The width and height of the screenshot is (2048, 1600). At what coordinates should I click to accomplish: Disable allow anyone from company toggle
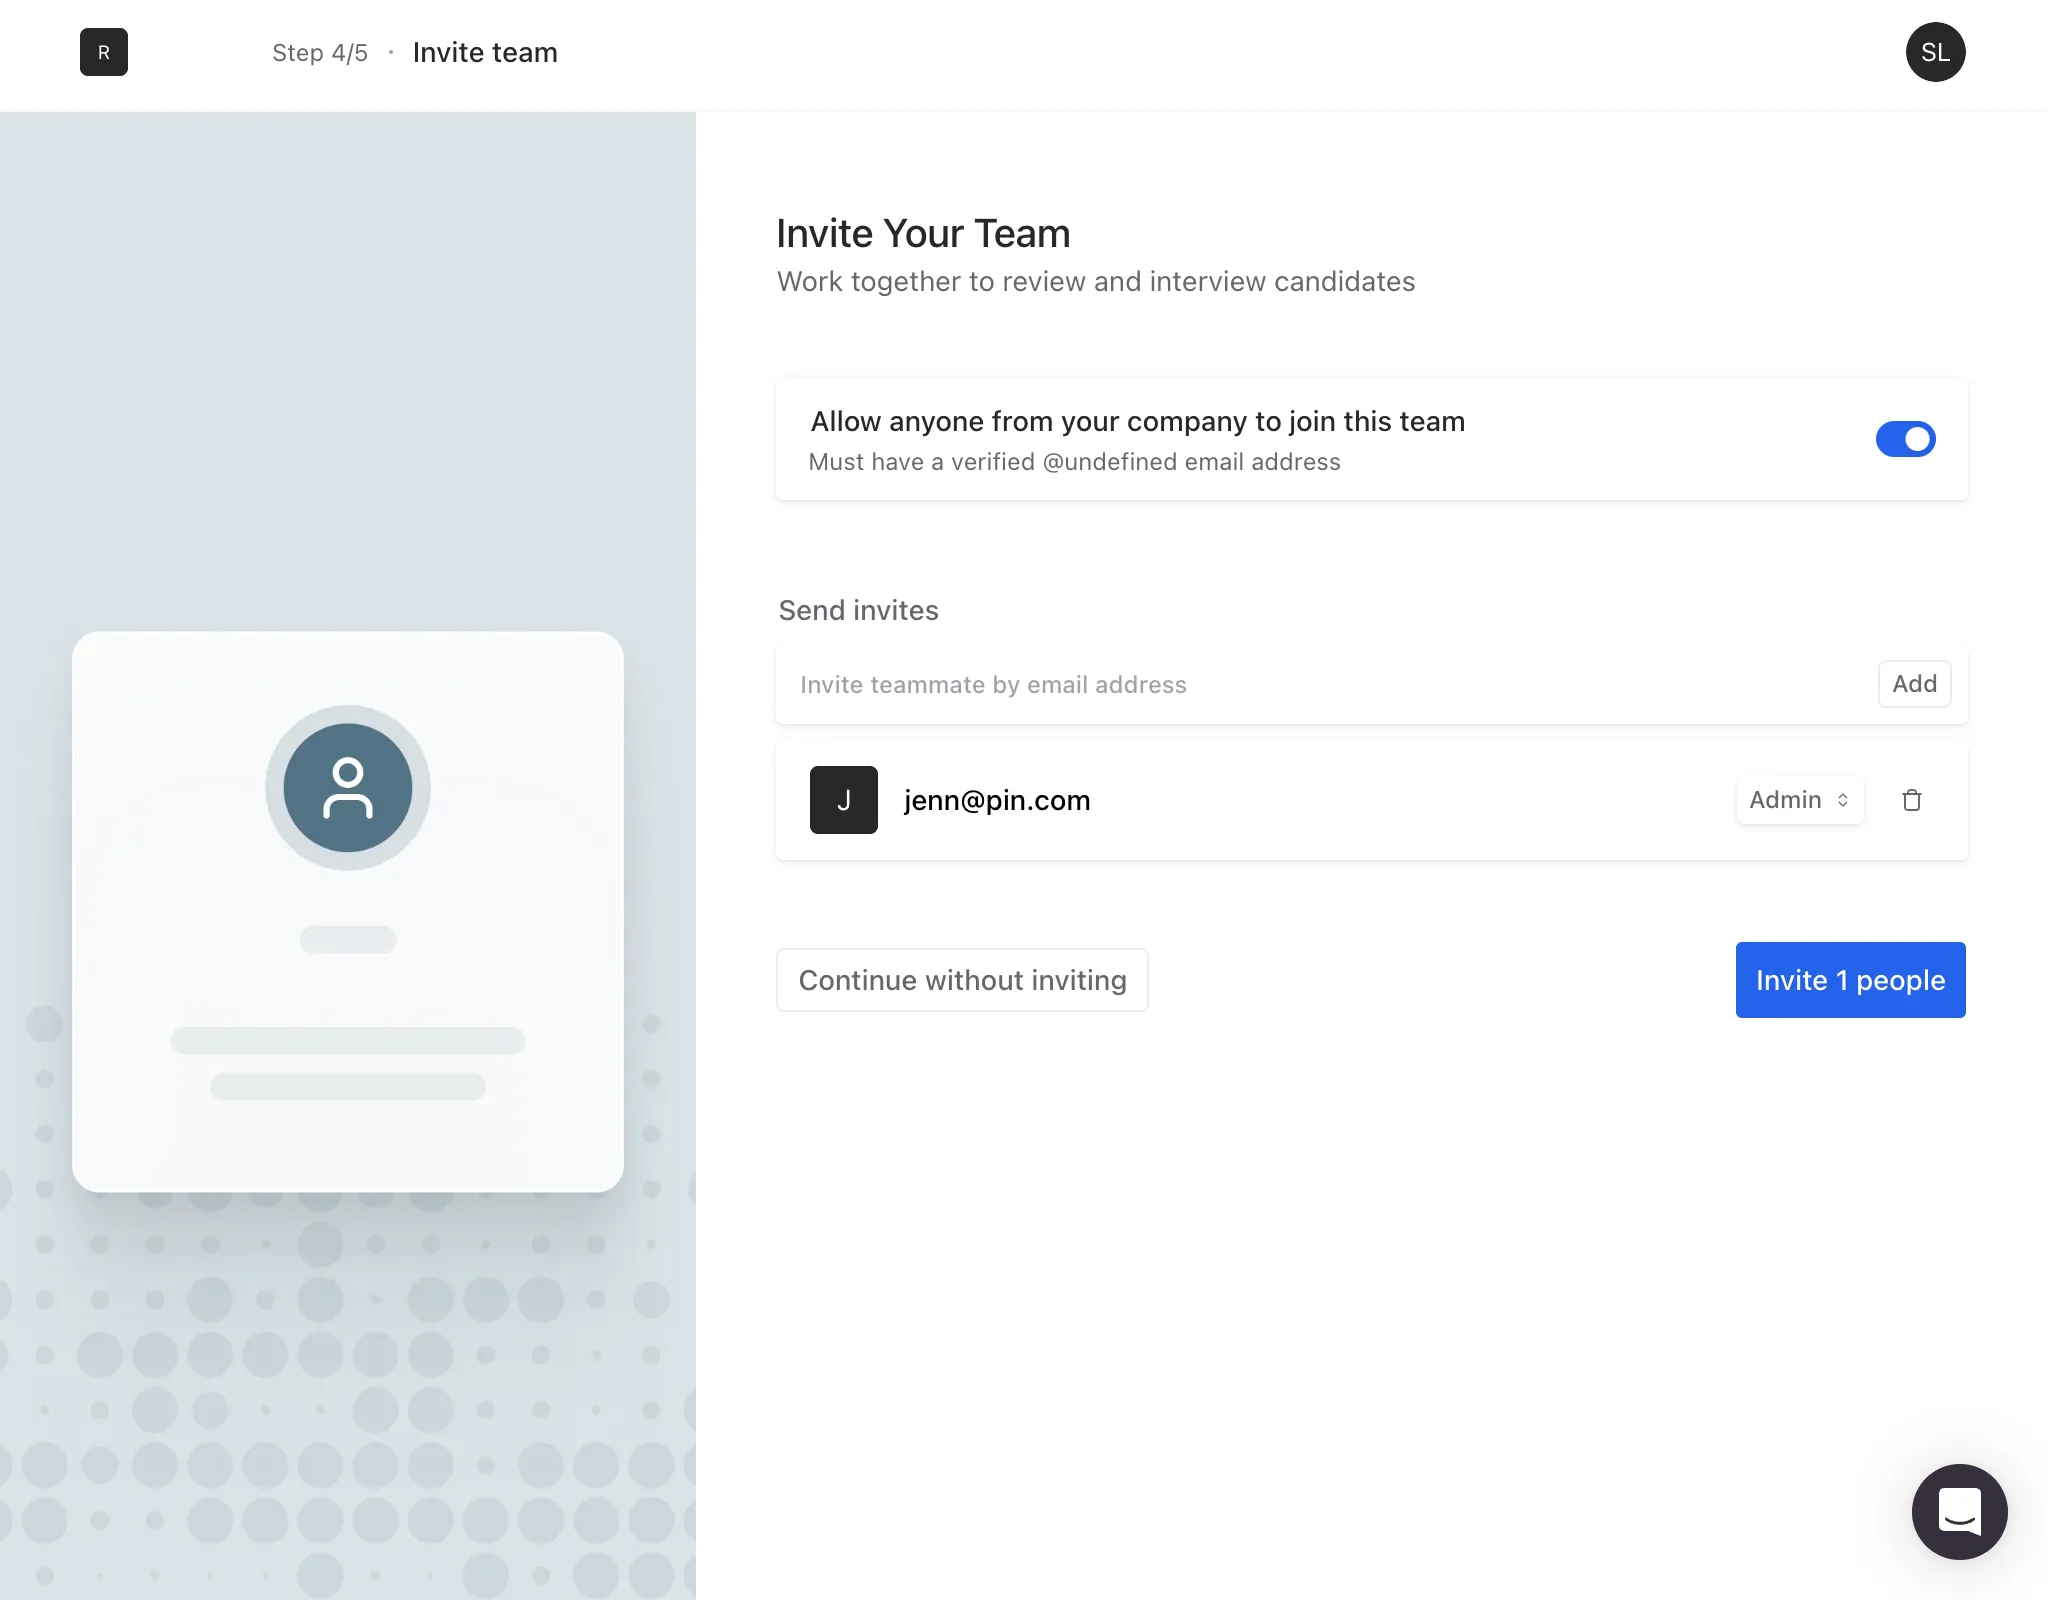[x=1905, y=439]
